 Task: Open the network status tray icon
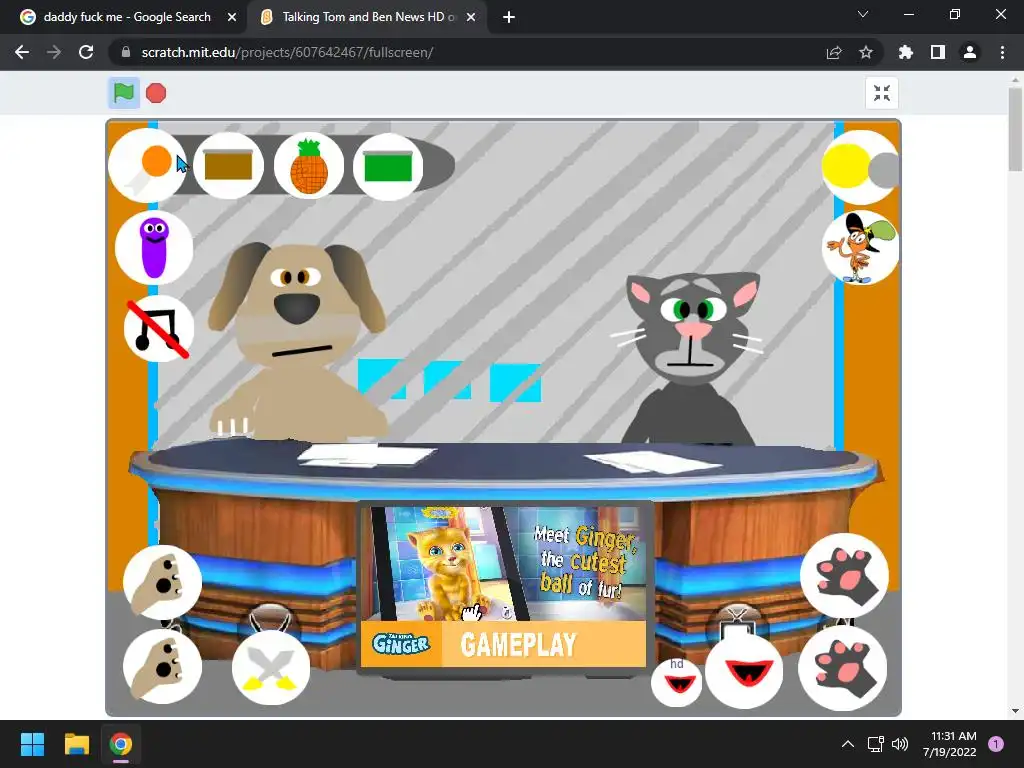(875, 744)
